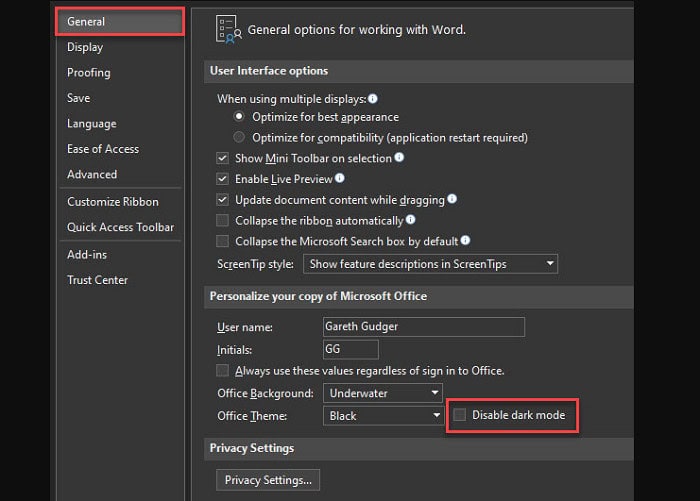Open Ease of Access options
This screenshot has height=501, width=700.
coord(103,149)
